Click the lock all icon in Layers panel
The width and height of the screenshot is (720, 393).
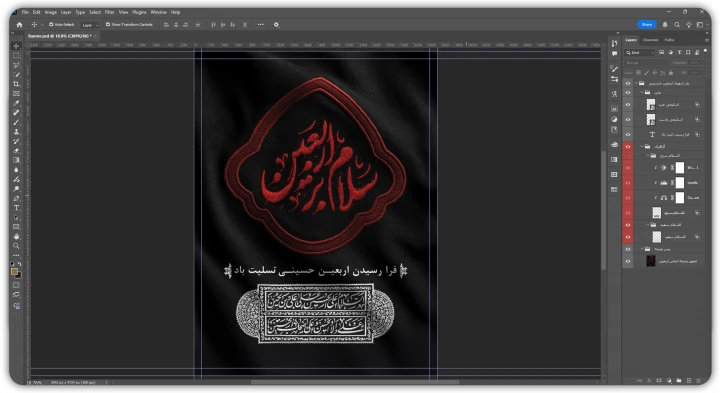point(671,73)
